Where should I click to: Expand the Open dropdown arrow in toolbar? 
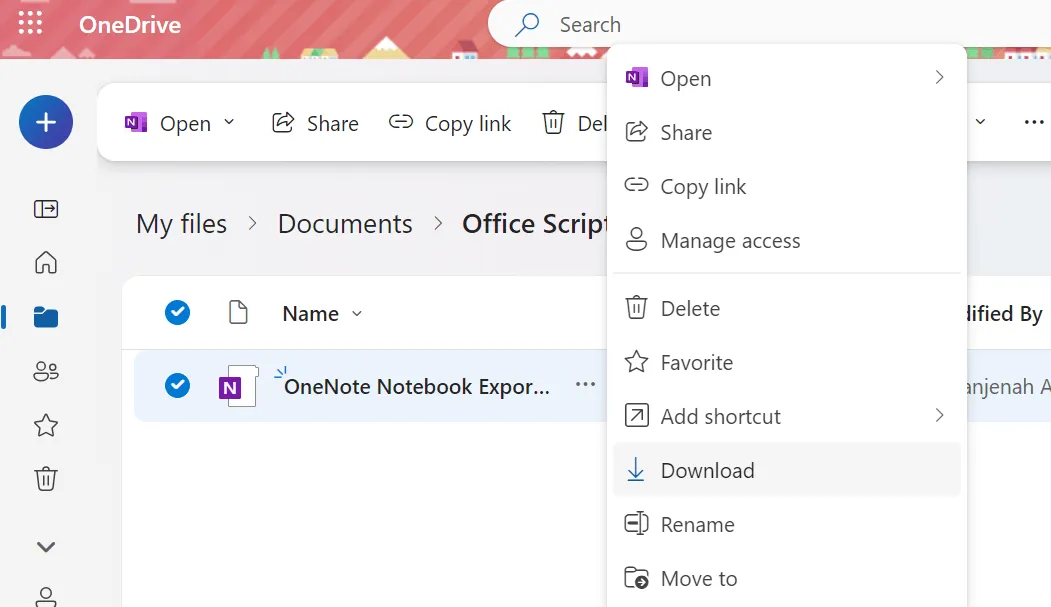[229, 122]
